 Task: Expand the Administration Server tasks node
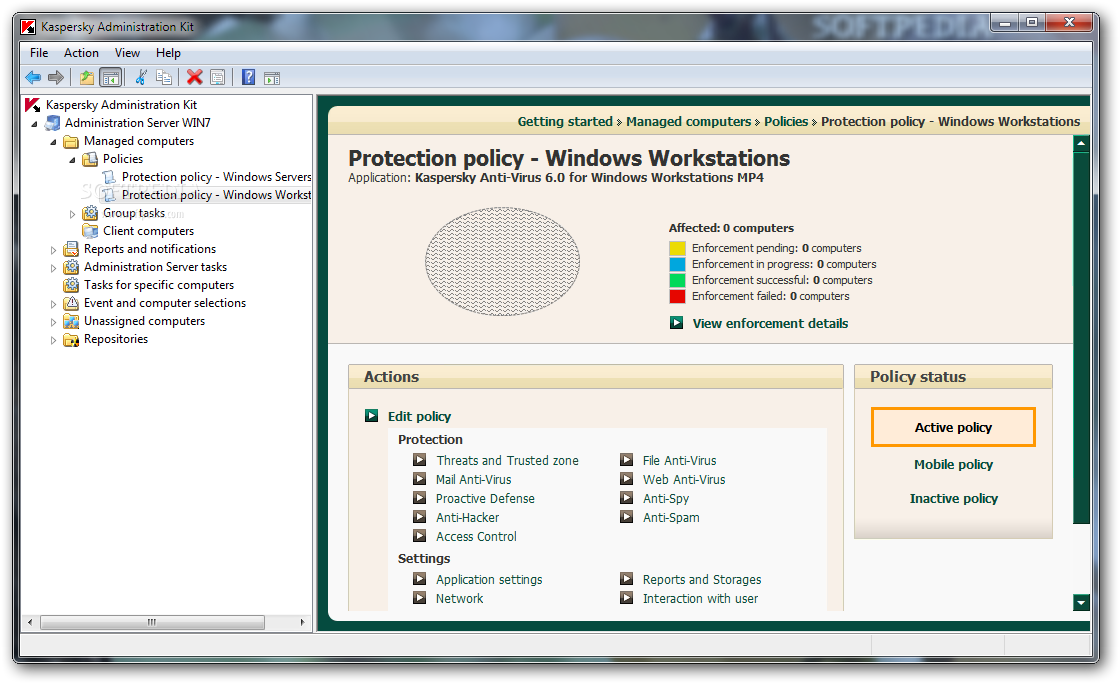53,268
